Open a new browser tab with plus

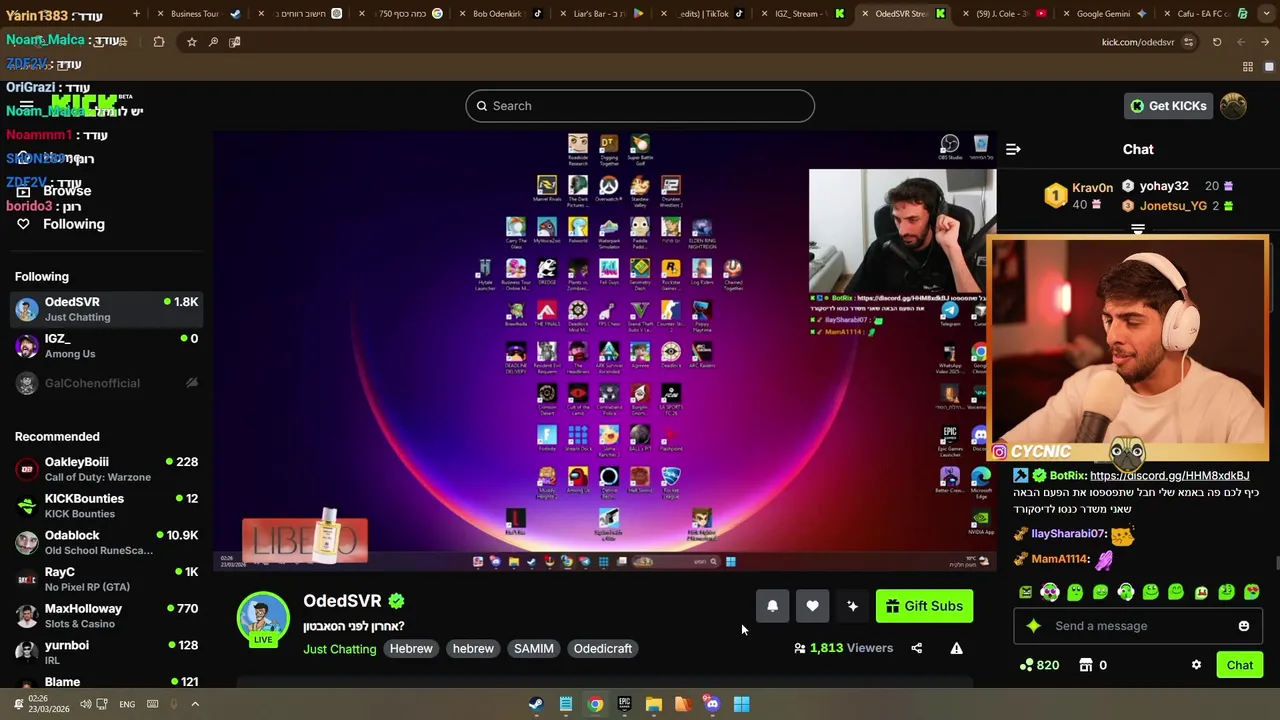point(136,14)
